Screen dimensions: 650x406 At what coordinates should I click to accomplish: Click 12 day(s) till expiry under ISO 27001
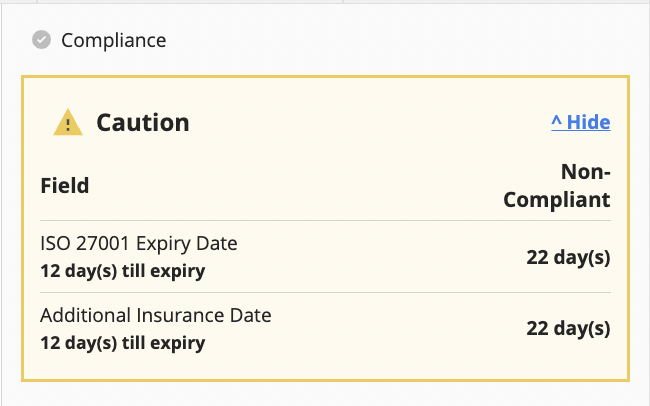123,271
